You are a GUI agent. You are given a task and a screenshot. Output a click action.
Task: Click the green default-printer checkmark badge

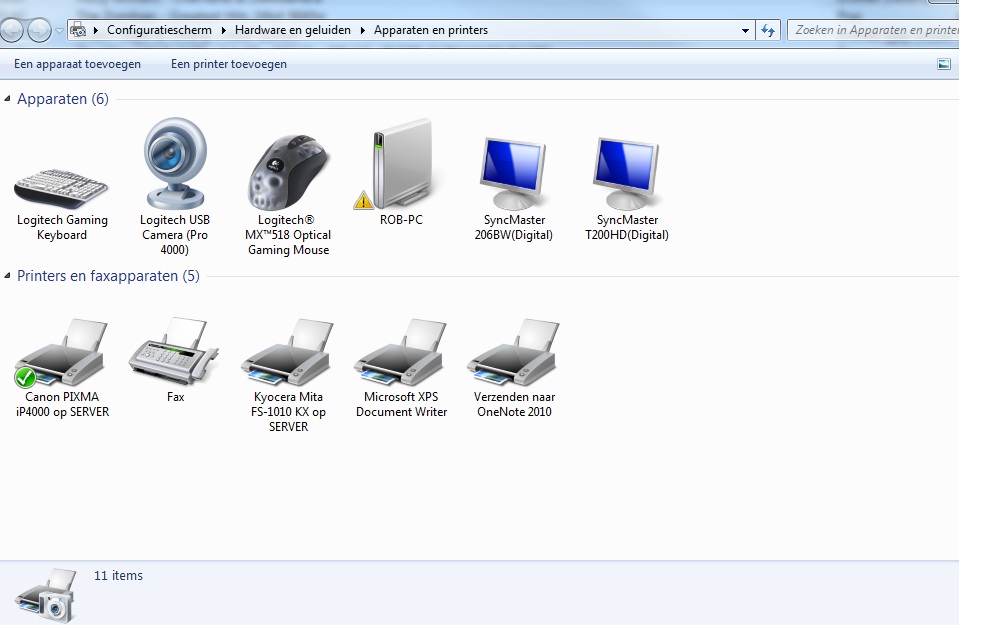[x=25, y=377]
